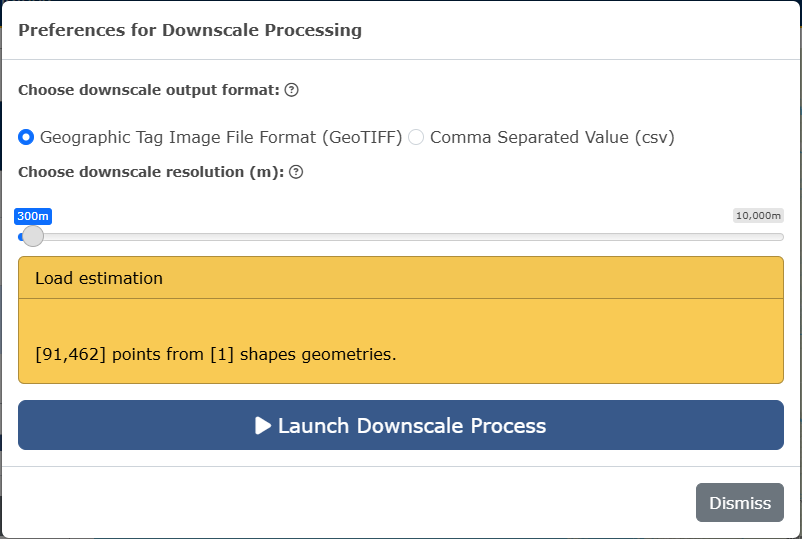
Task: Choose the Geographic Tag Image File Format label
Action: (x=221, y=137)
